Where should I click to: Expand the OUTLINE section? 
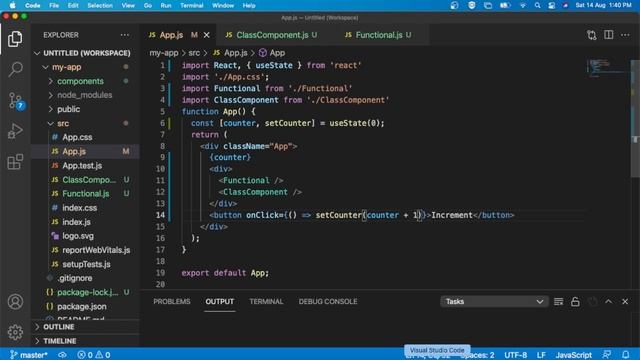point(86,327)
